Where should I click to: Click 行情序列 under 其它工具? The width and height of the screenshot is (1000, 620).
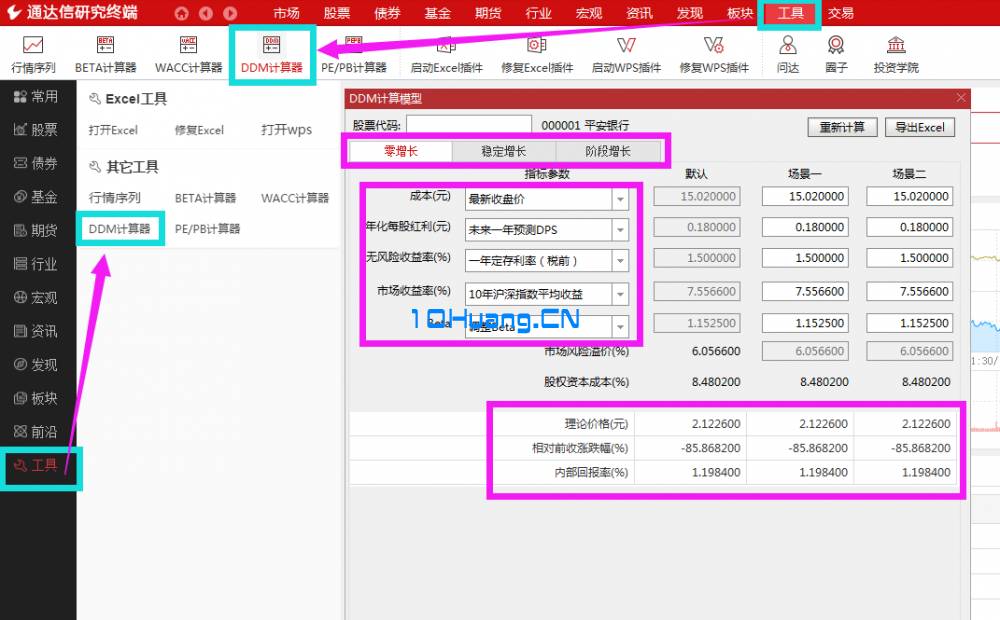point(115,198)
